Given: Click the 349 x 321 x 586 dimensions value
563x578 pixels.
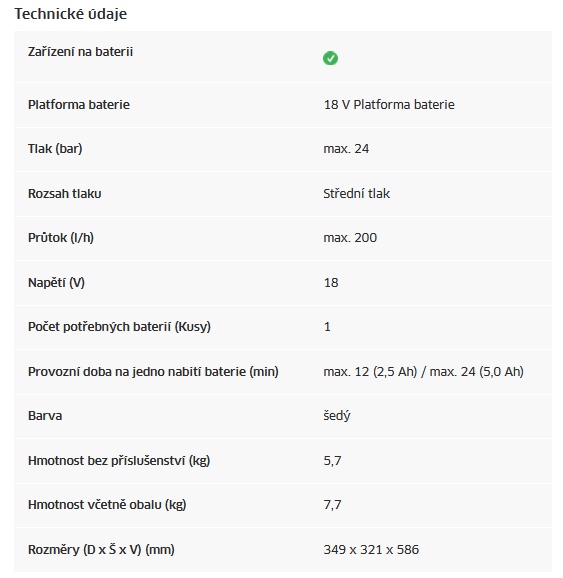Looking at the screenshot, I should [371, 550].
